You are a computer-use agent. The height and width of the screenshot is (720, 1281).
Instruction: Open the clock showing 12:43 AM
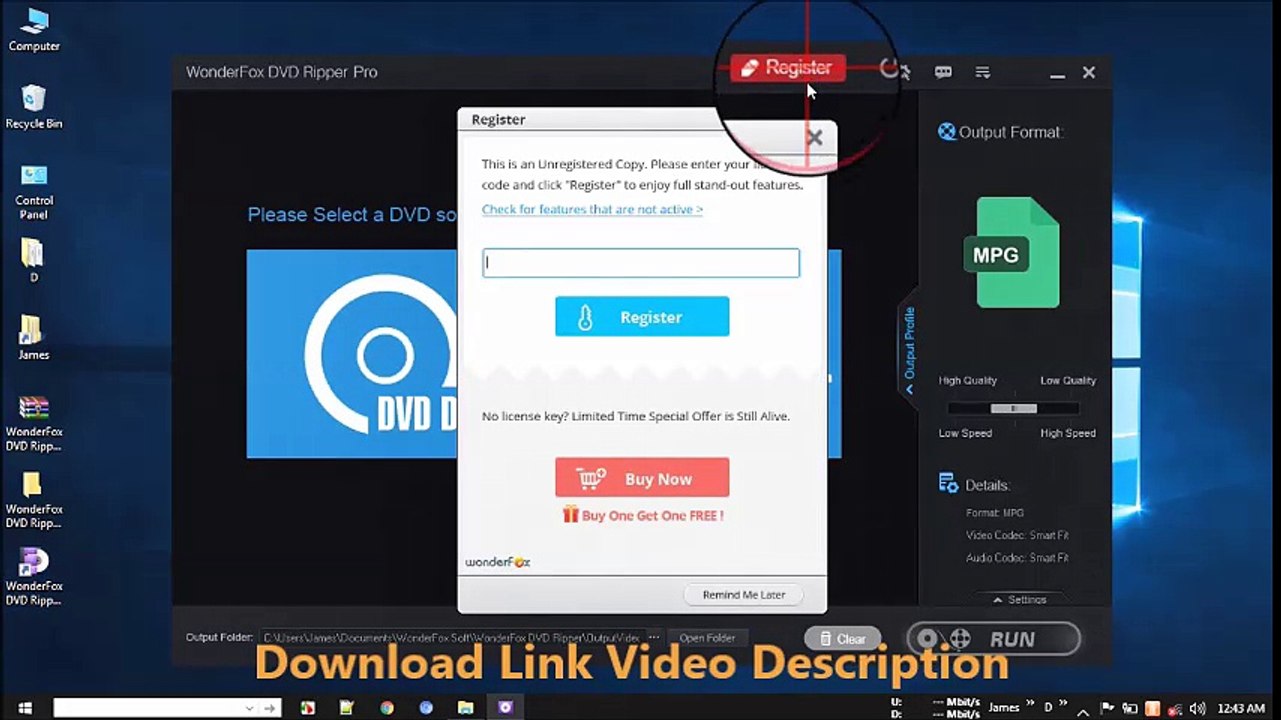[1241, 708]
